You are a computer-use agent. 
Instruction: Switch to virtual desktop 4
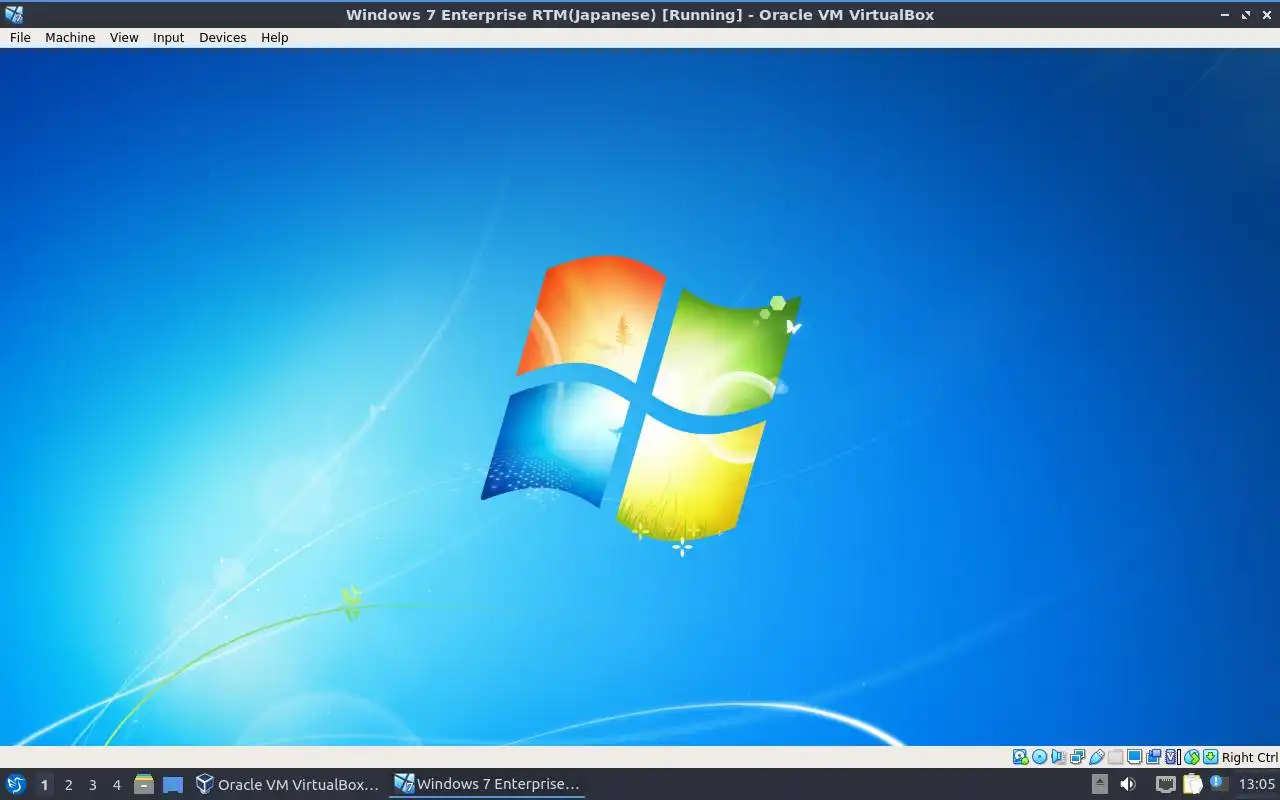116,784
